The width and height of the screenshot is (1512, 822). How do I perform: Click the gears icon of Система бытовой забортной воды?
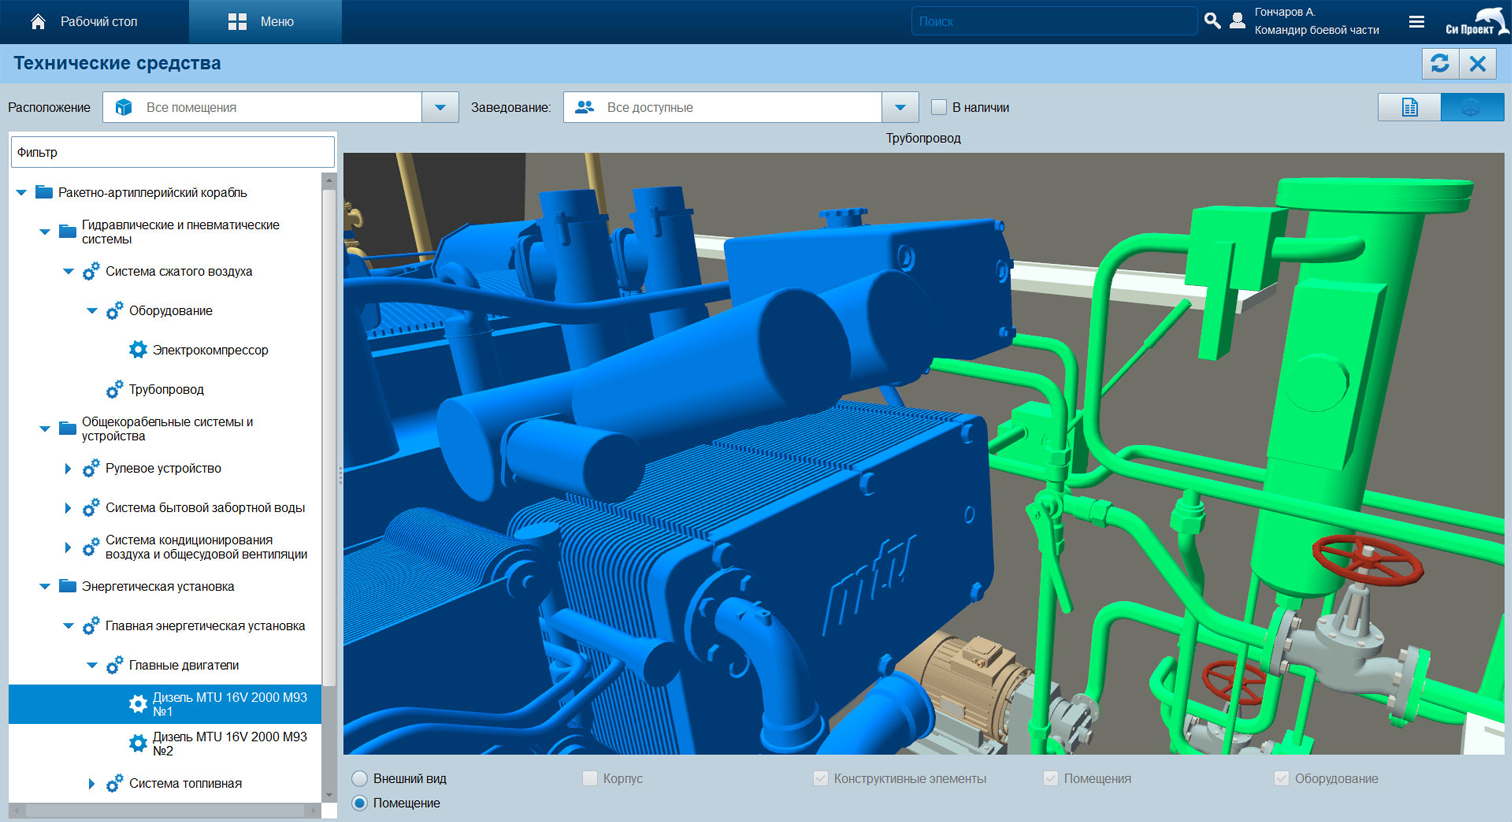91,508
